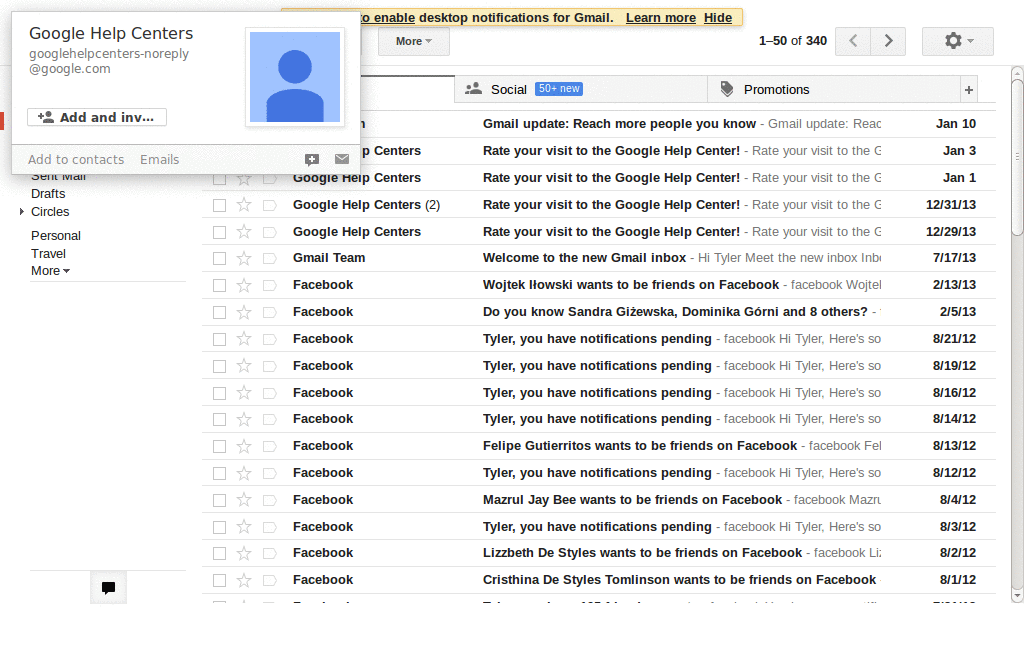The height and width of the screenshot is (645, 1024).
Task: Go to the next page with the arrow icon
Action: click(888, 41)
